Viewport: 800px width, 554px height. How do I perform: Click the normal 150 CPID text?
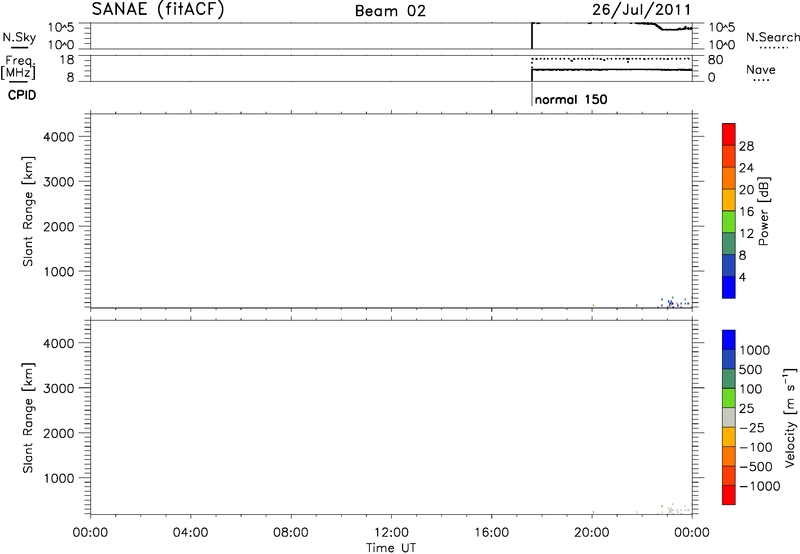tap(571, 99)
